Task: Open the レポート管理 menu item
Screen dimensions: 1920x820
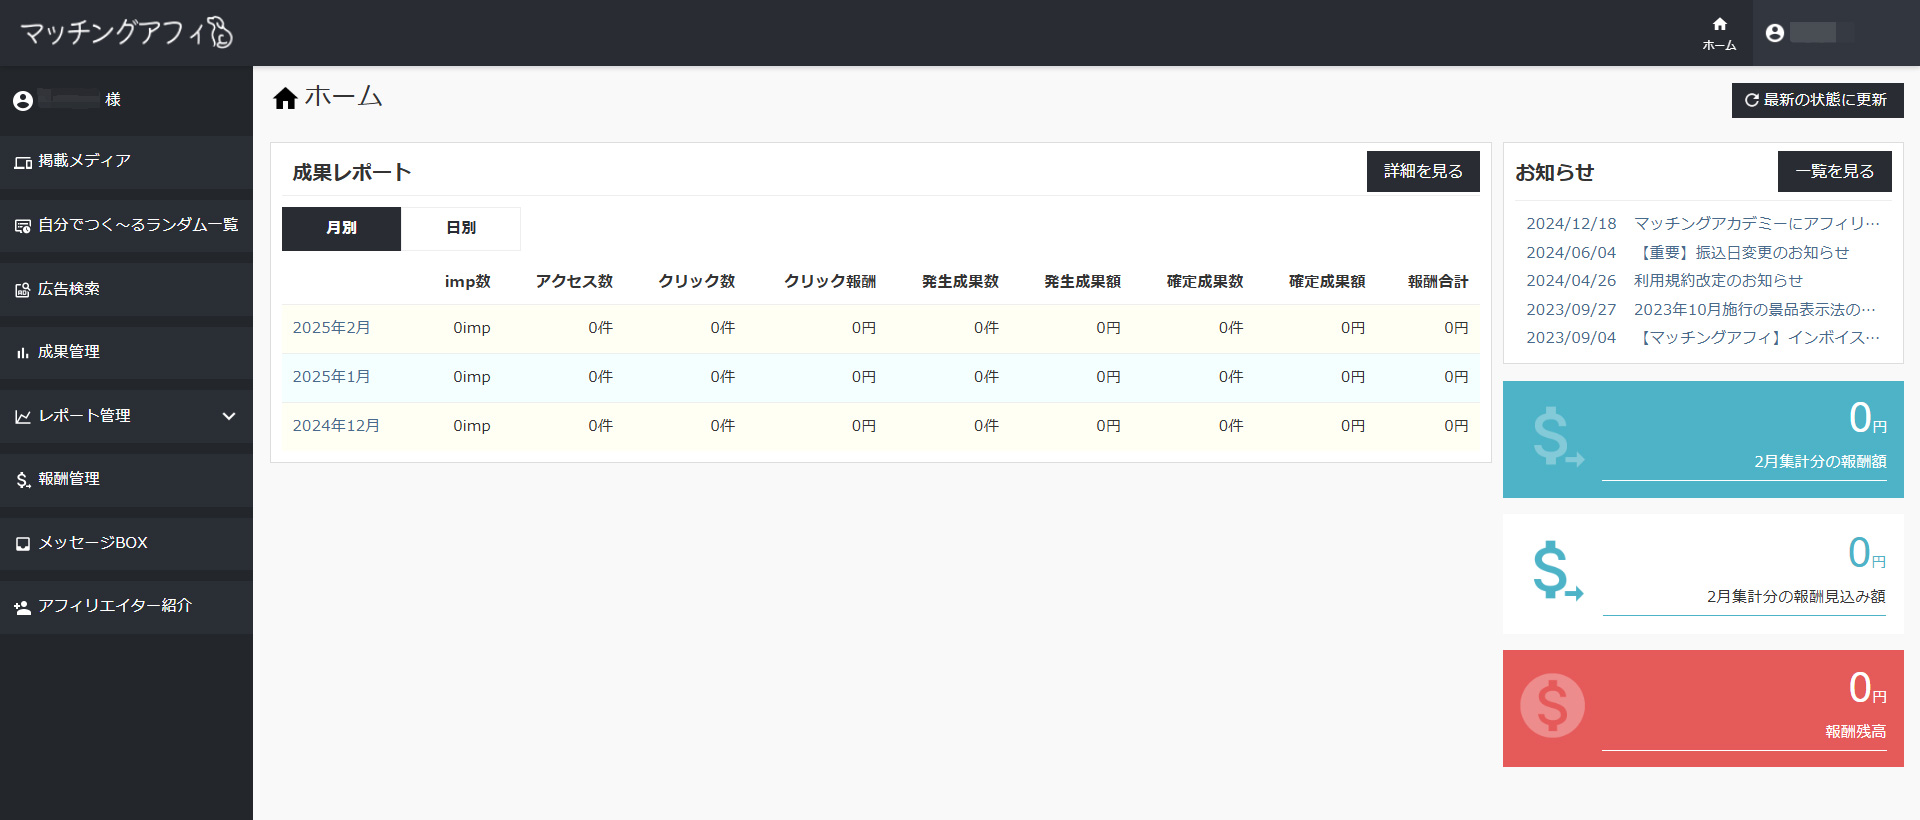Action: (x=85, y=416)
